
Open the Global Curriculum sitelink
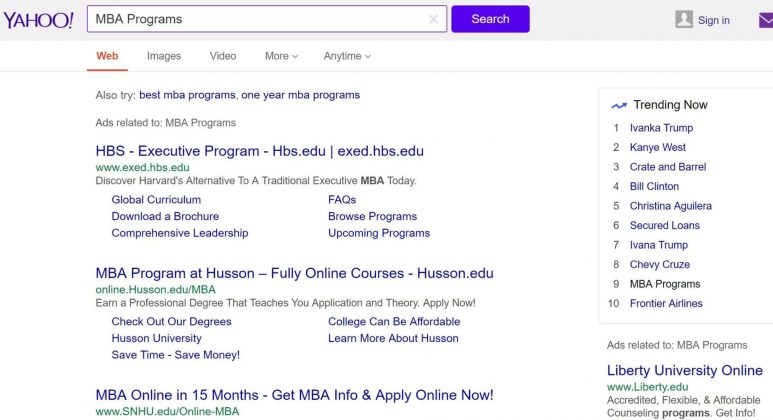156,200
